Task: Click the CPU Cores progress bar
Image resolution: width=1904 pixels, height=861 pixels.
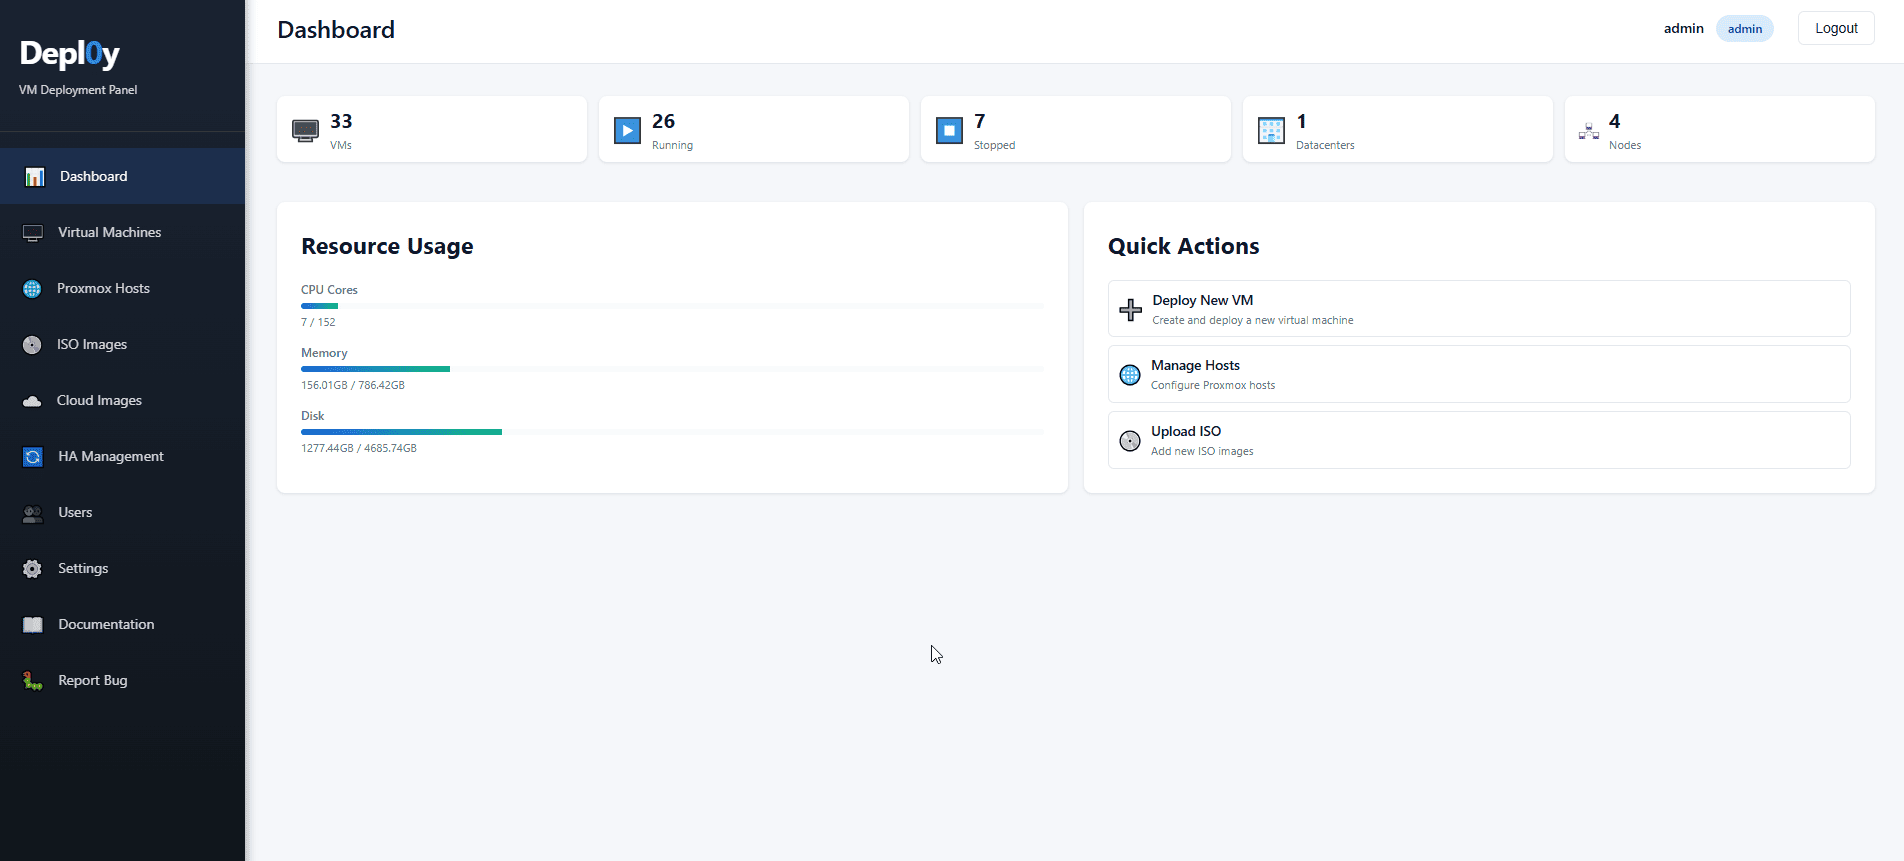Action: point(672,306)
